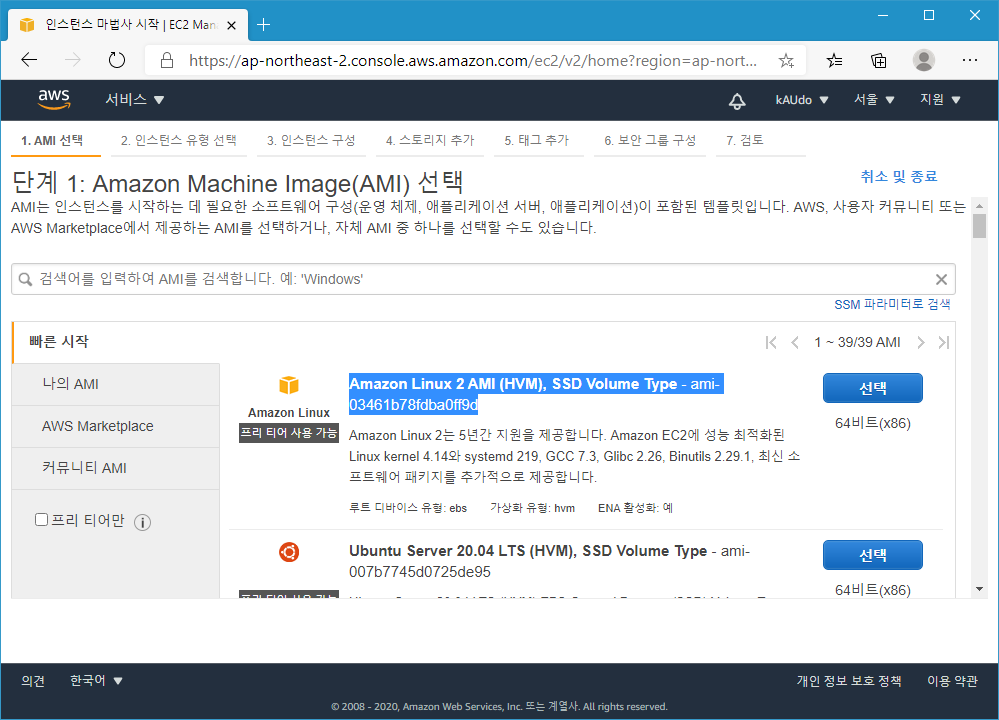999x720 pixels.
Task: Select the Ubuntu Server 20.04 AMI with 선택
Action: pyautogui.click(x=872, y=555)
